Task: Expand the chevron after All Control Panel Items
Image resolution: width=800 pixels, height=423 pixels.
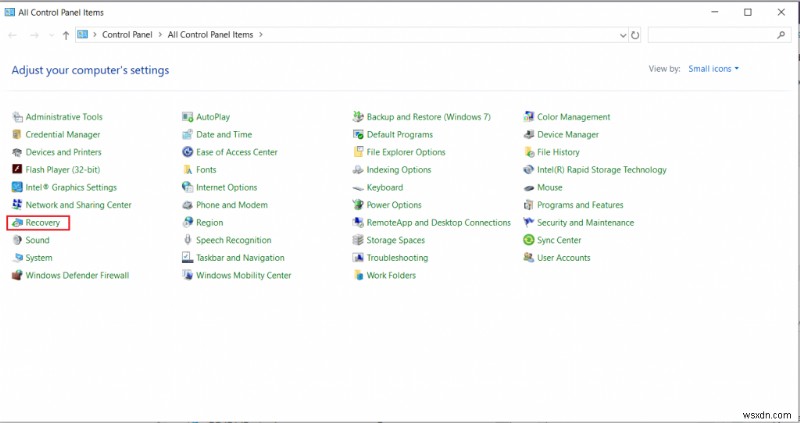Action: pos(261,35)
